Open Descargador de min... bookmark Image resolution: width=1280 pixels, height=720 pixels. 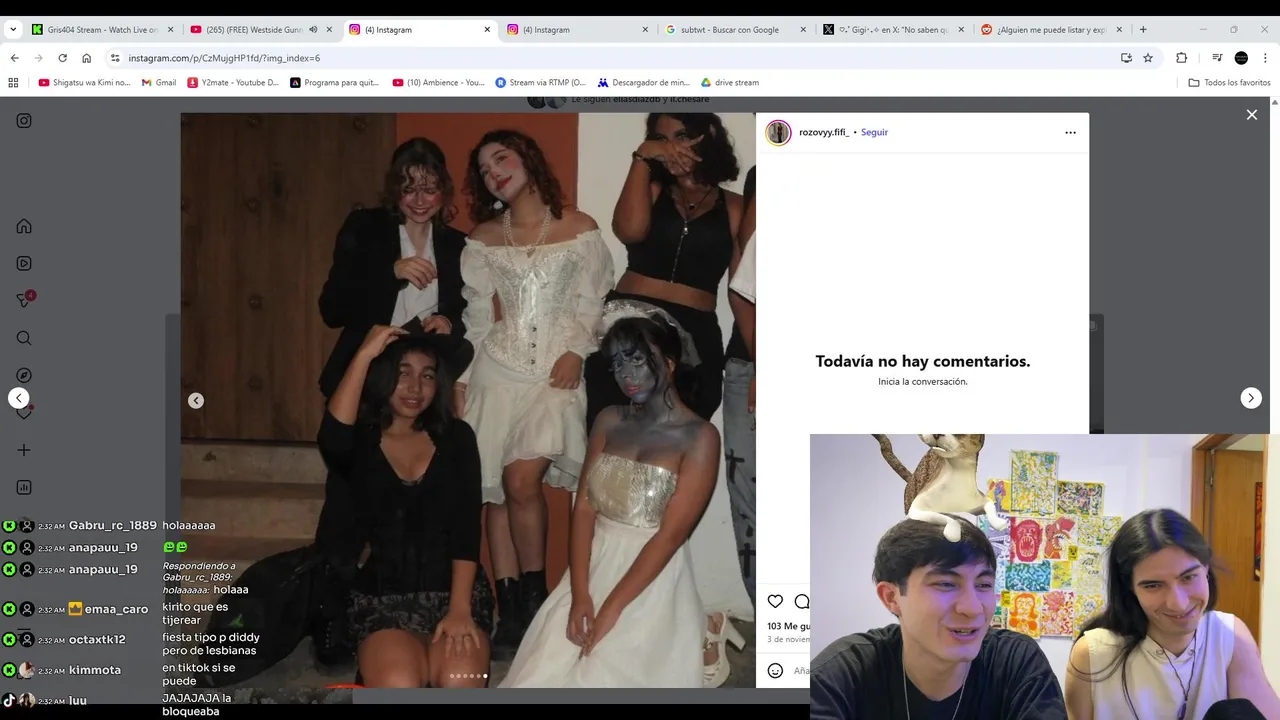pyautogui.click(x=644, y=82)
